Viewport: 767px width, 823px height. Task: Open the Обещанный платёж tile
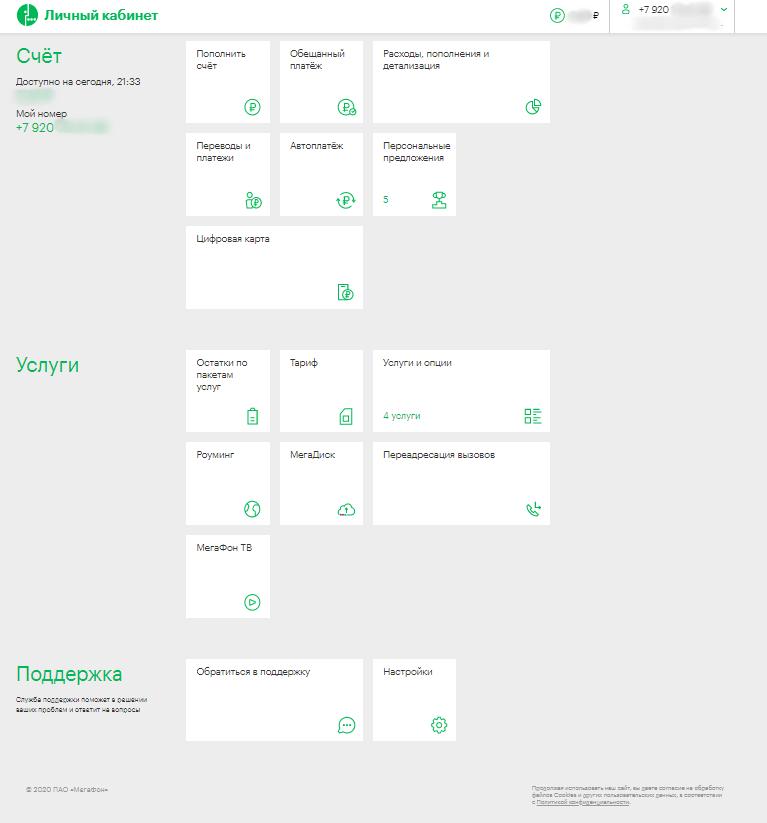[321, 82]
